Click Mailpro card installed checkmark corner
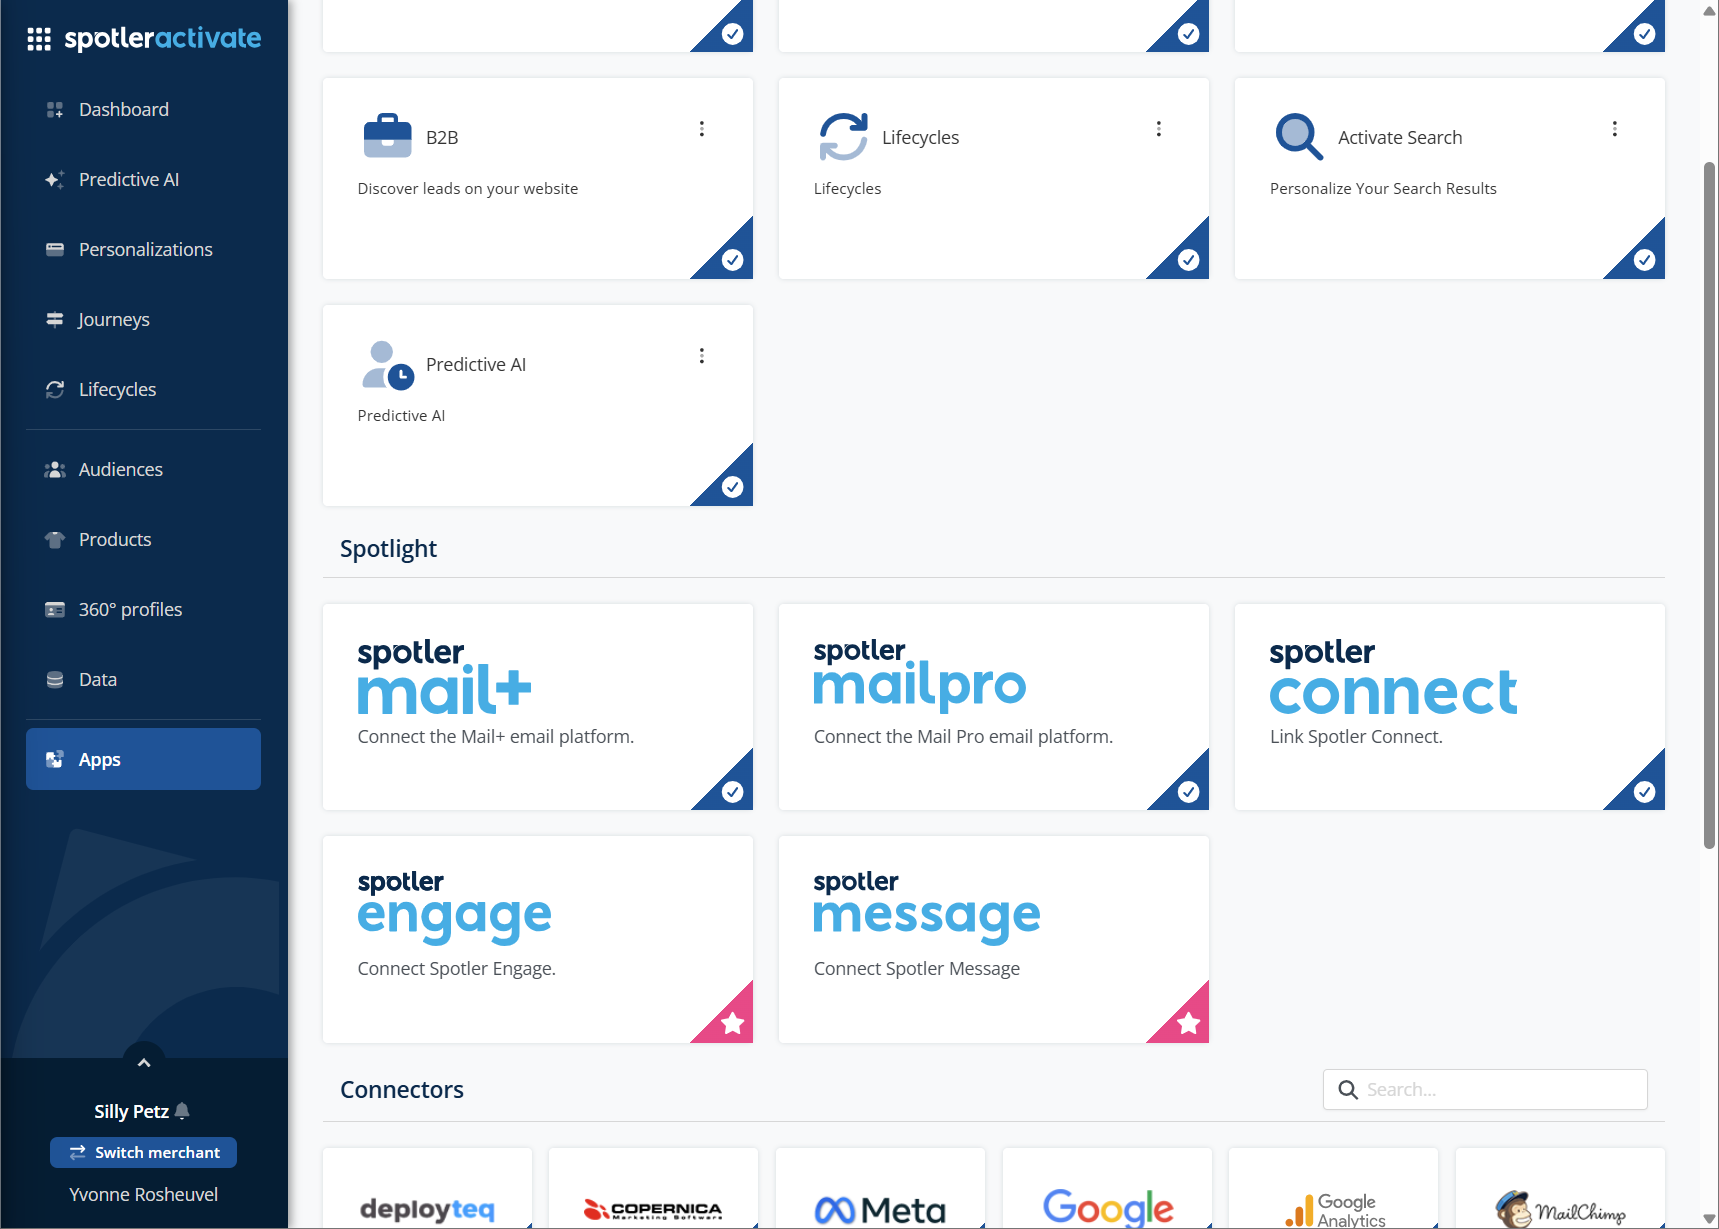 tap(1188, 791)
